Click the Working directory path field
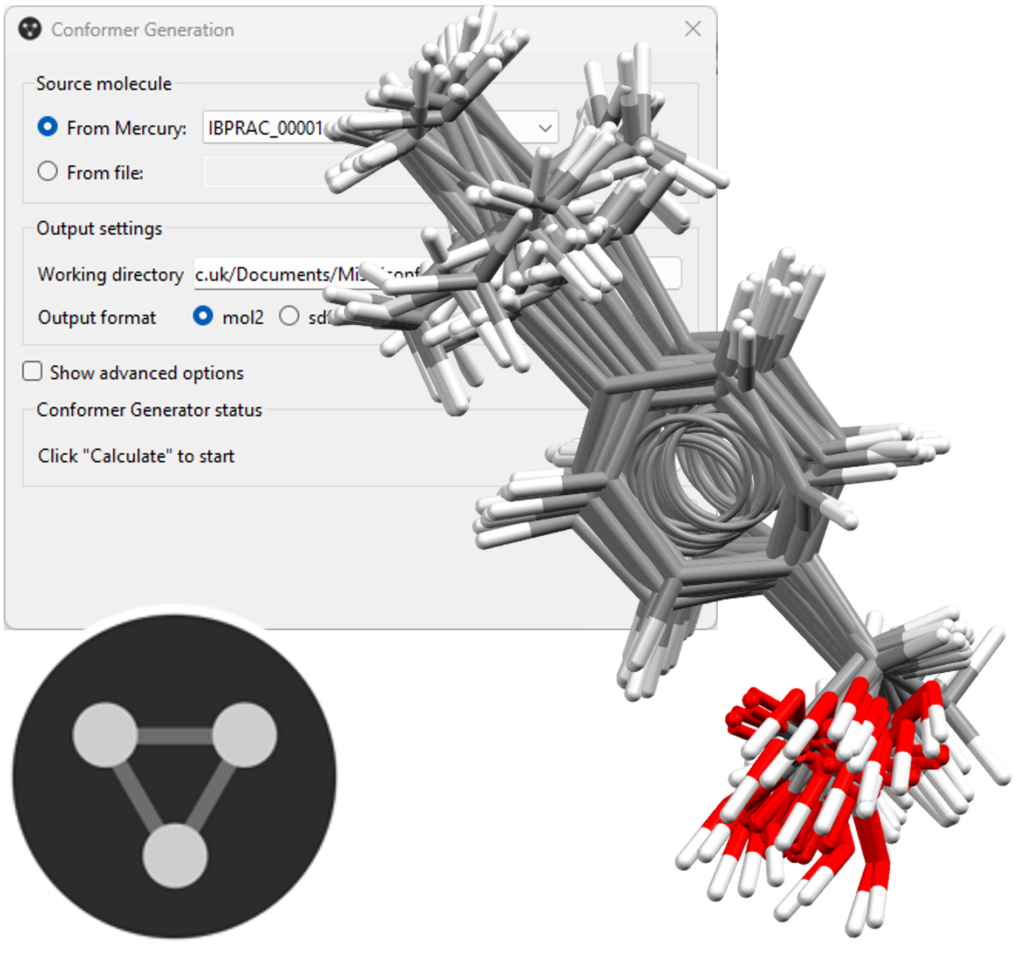 click(x=438, y=274)
